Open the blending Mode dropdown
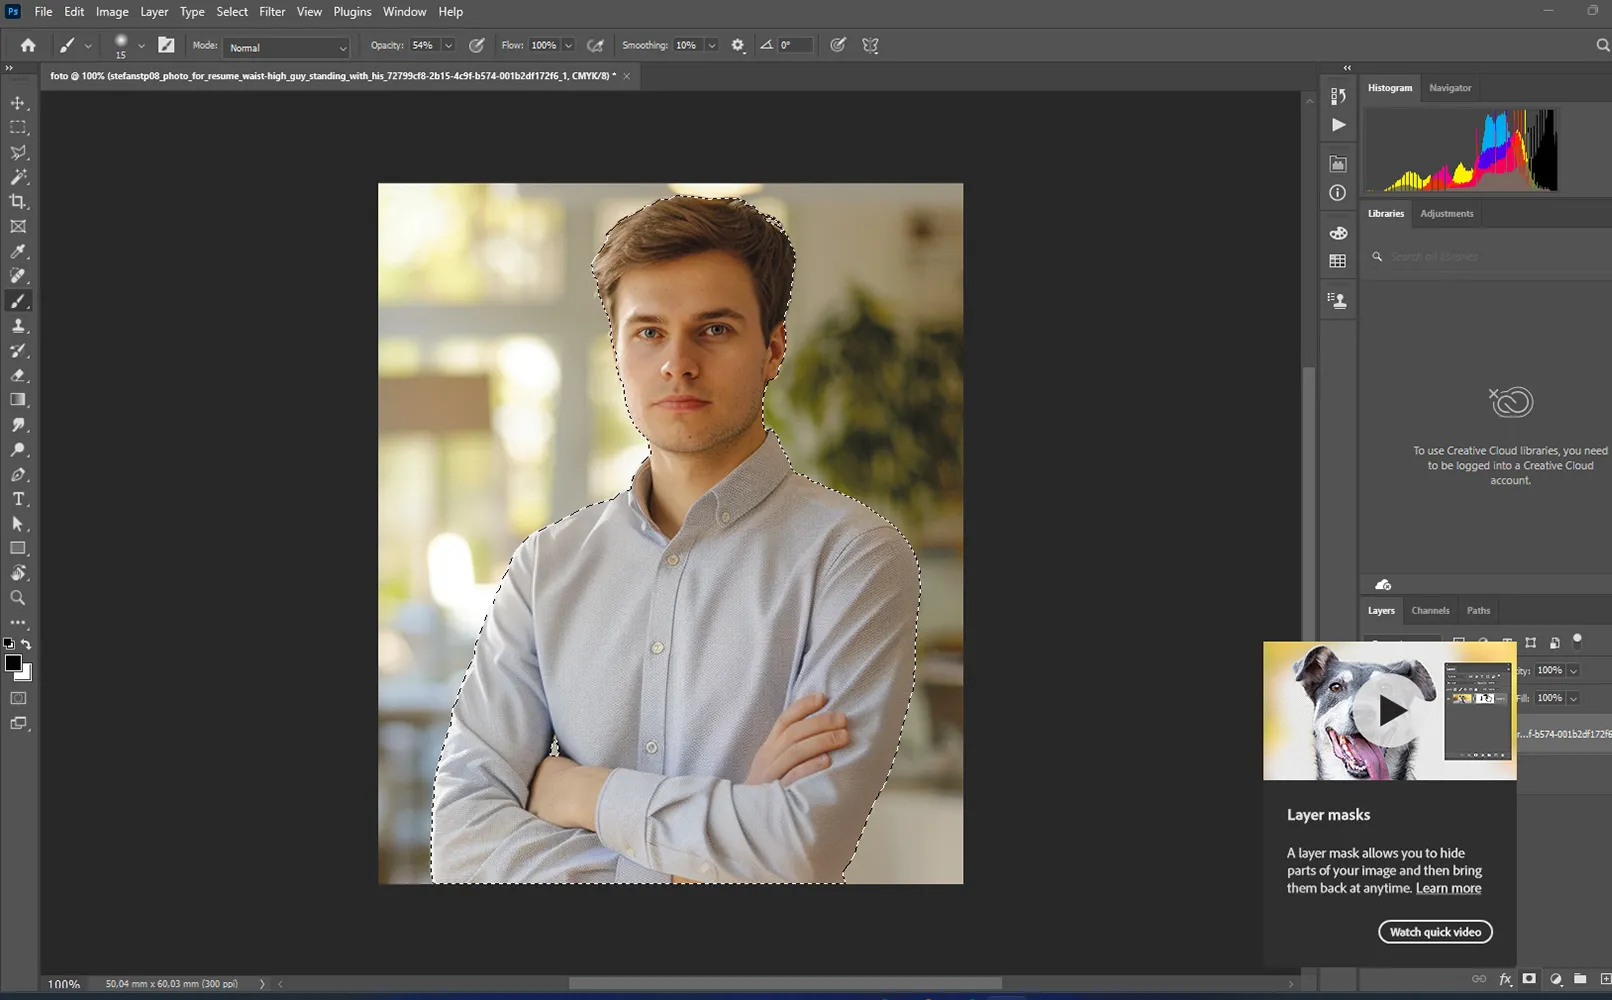This screenshot has width=1612, height=1000. [286, 47]
